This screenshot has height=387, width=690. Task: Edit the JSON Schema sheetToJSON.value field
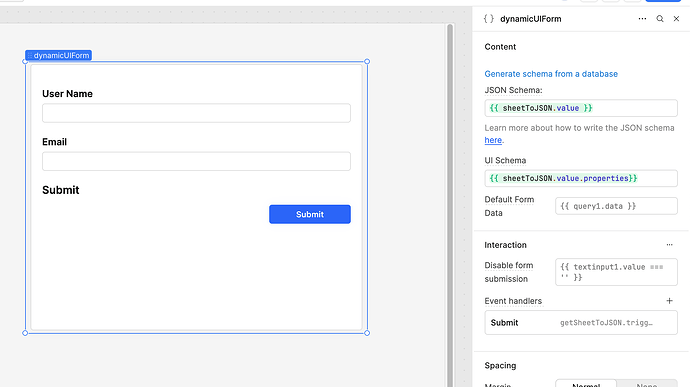[581, 108]
